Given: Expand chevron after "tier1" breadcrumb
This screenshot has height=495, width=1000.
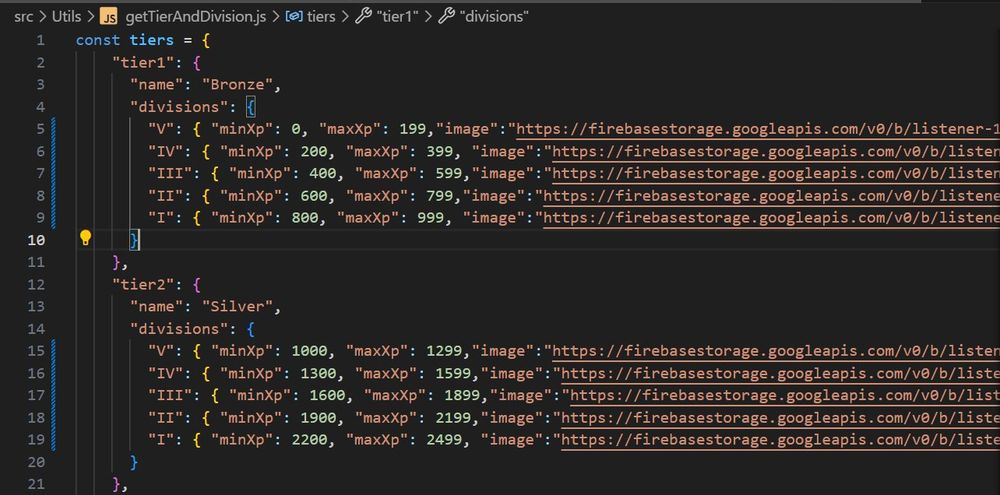Looking at the screenshot, I should 429,17.
